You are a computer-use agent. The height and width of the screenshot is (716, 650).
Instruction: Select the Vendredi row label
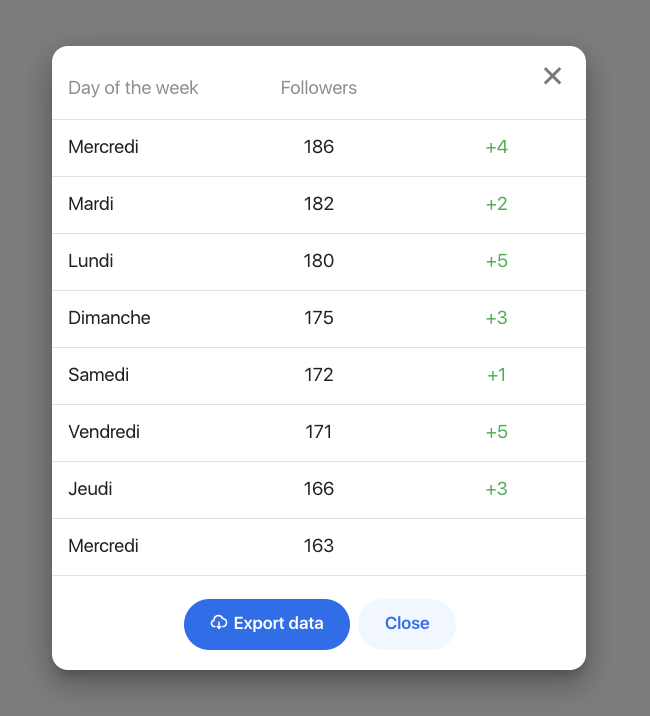104,432
